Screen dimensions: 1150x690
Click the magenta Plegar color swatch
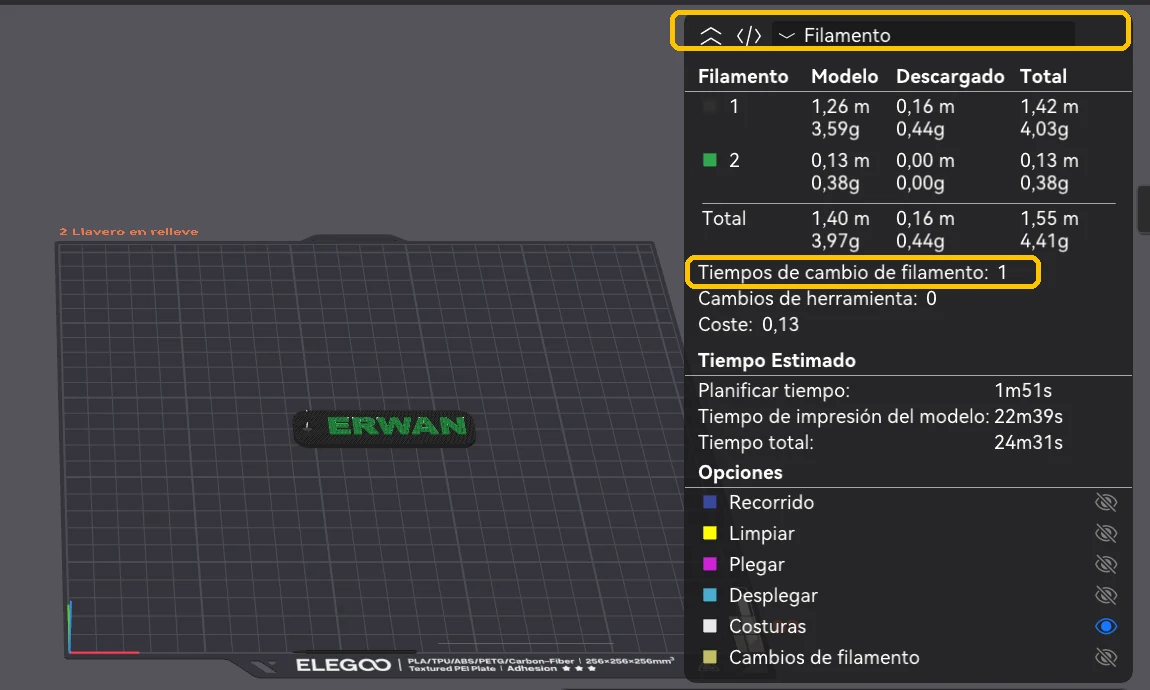[x=709, y=564]
